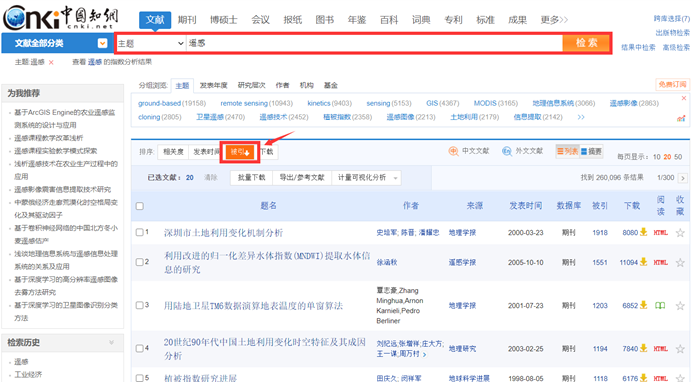Viewport: 692px width, 382px height.
Task: Open 更多>> database categories
Action: pos(554,20)
